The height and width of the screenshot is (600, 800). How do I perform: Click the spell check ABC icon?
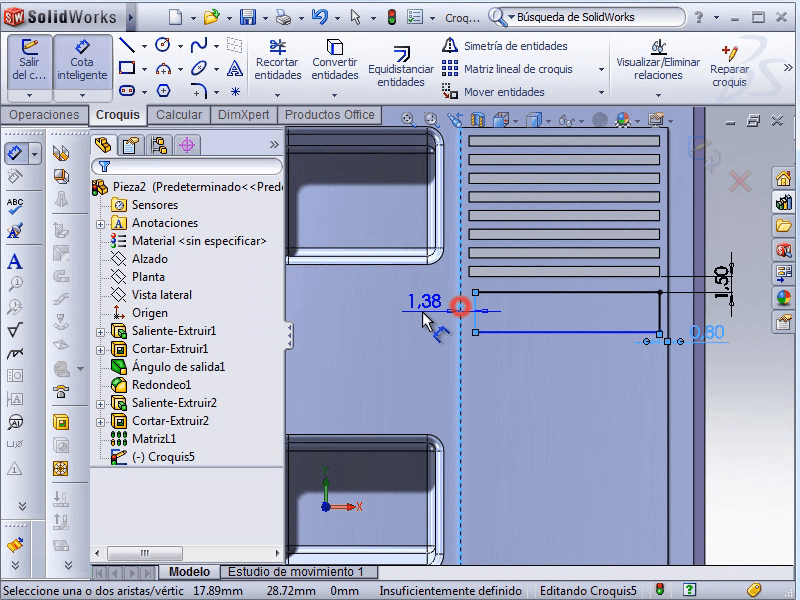point(15,204)
